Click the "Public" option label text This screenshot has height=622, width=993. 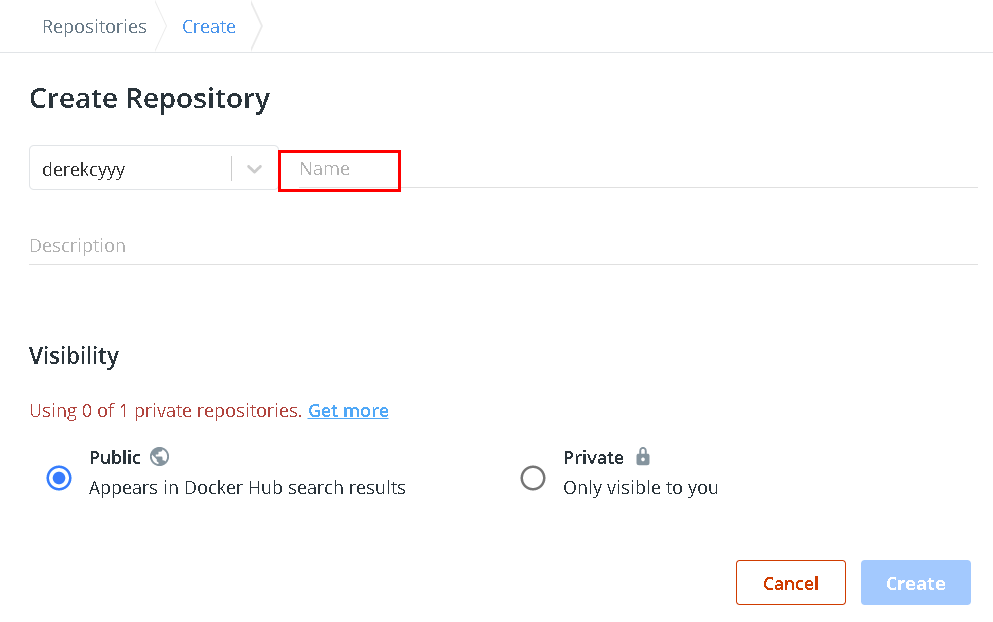[x=115, y=457]
